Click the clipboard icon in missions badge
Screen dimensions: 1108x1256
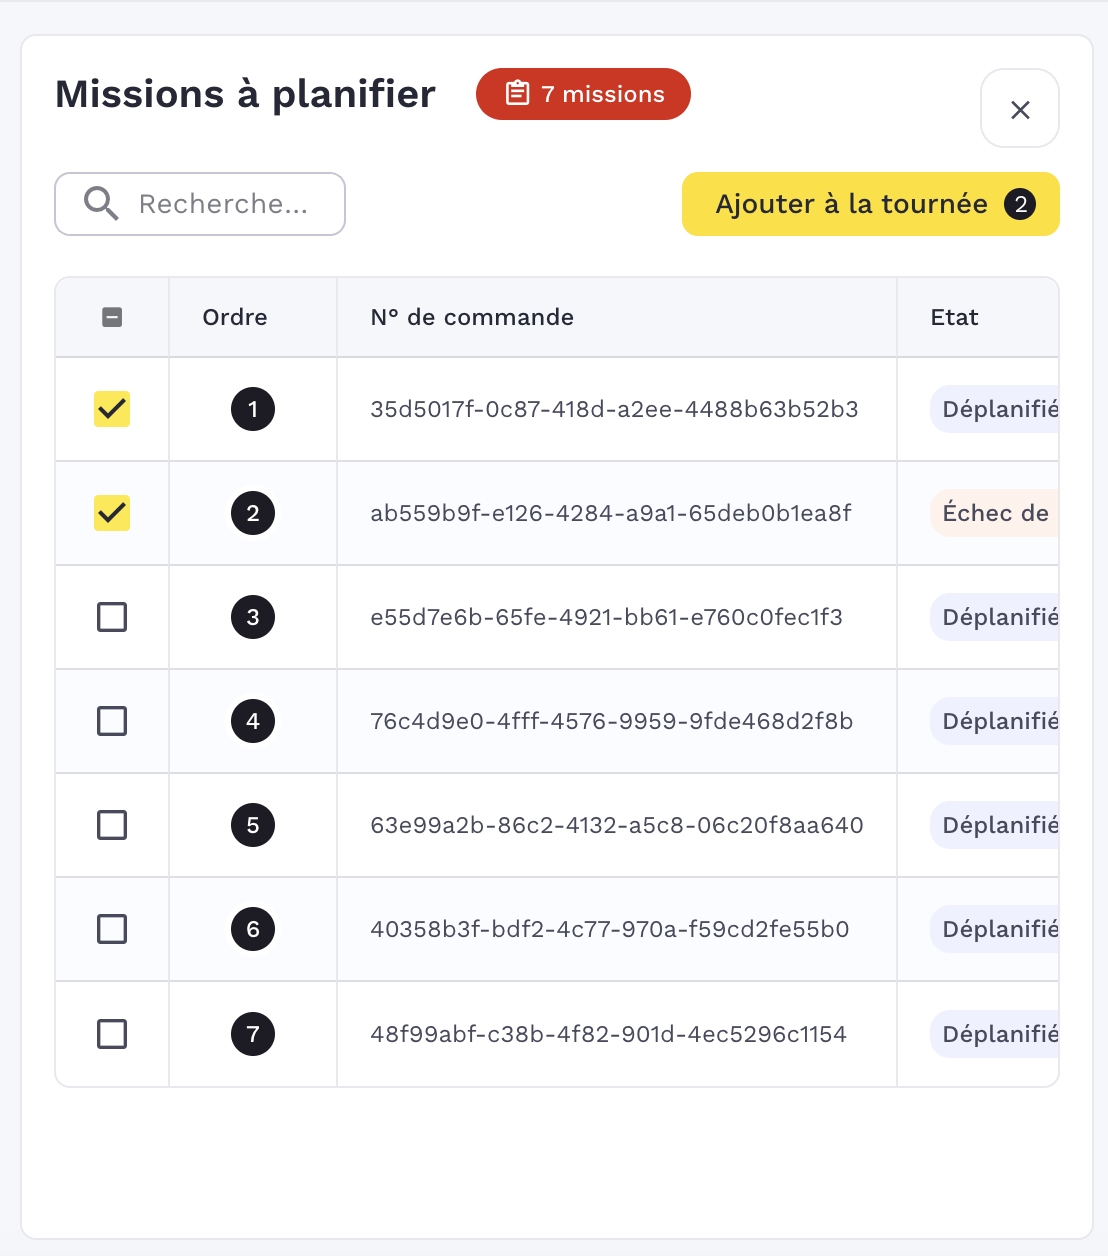coord(517,94)
